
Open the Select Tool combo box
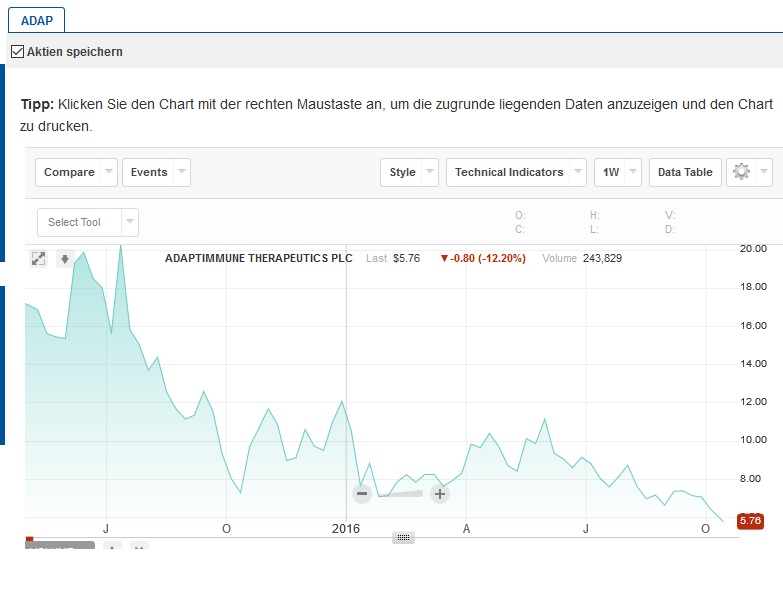[x=87, y=222]
